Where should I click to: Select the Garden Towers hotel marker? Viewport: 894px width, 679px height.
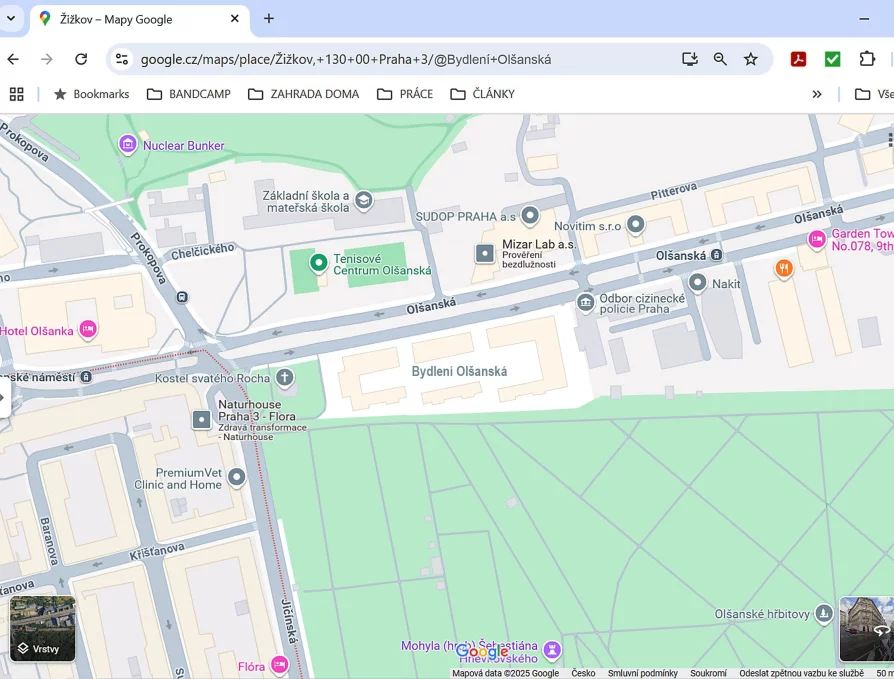[x=817, y=239]
